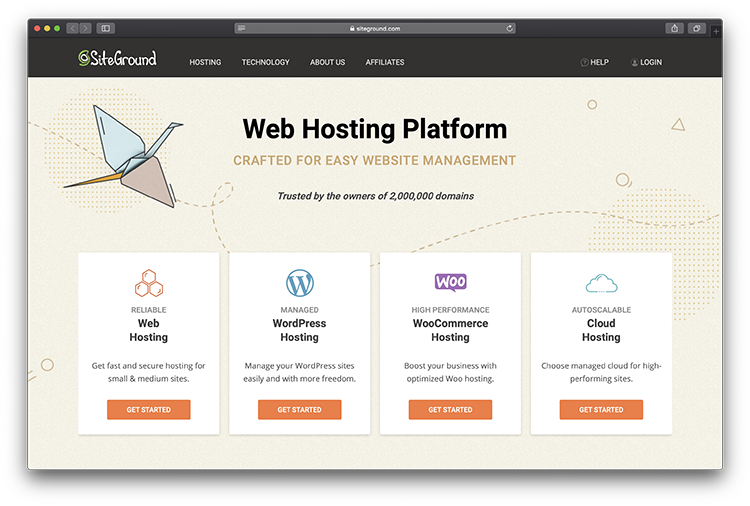Image resolution: width=750 pixels, height=506 pixels.
Task: Click the Cloud Hosting card title
Action: (x=601, y=330)
